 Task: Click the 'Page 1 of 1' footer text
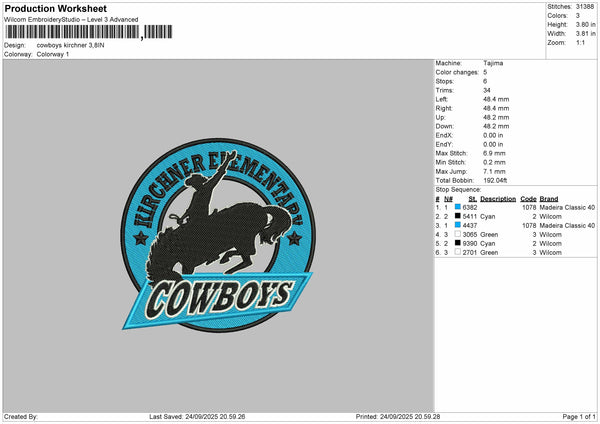(x=579, y=417)
